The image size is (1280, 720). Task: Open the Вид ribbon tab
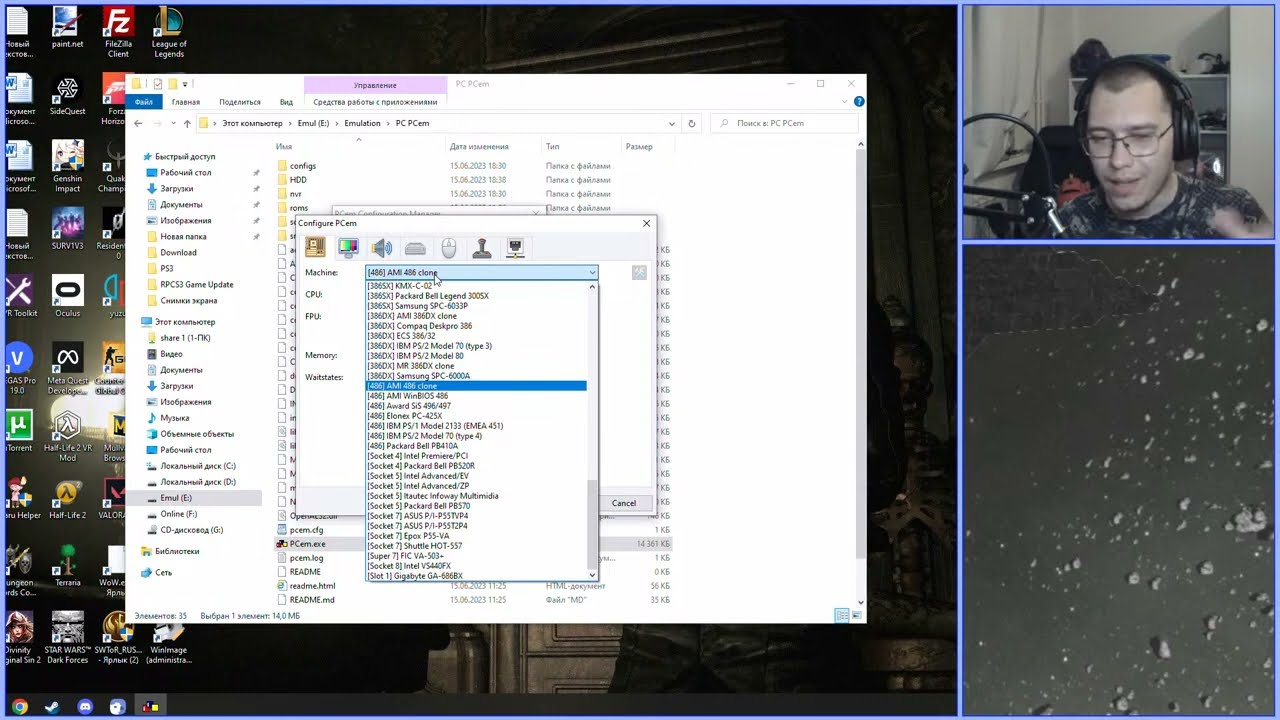(286, 102)
